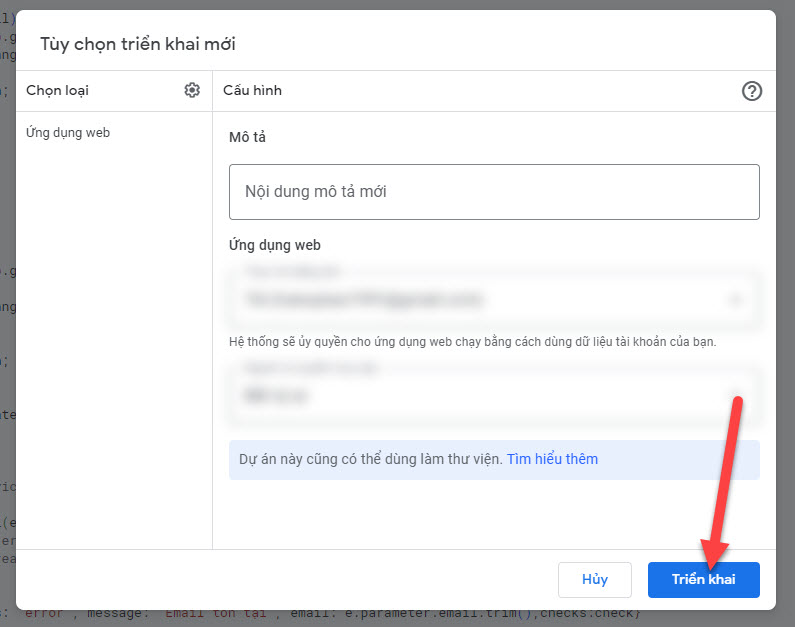Click the dimmed code editor behind the dialog

[7, 300]
